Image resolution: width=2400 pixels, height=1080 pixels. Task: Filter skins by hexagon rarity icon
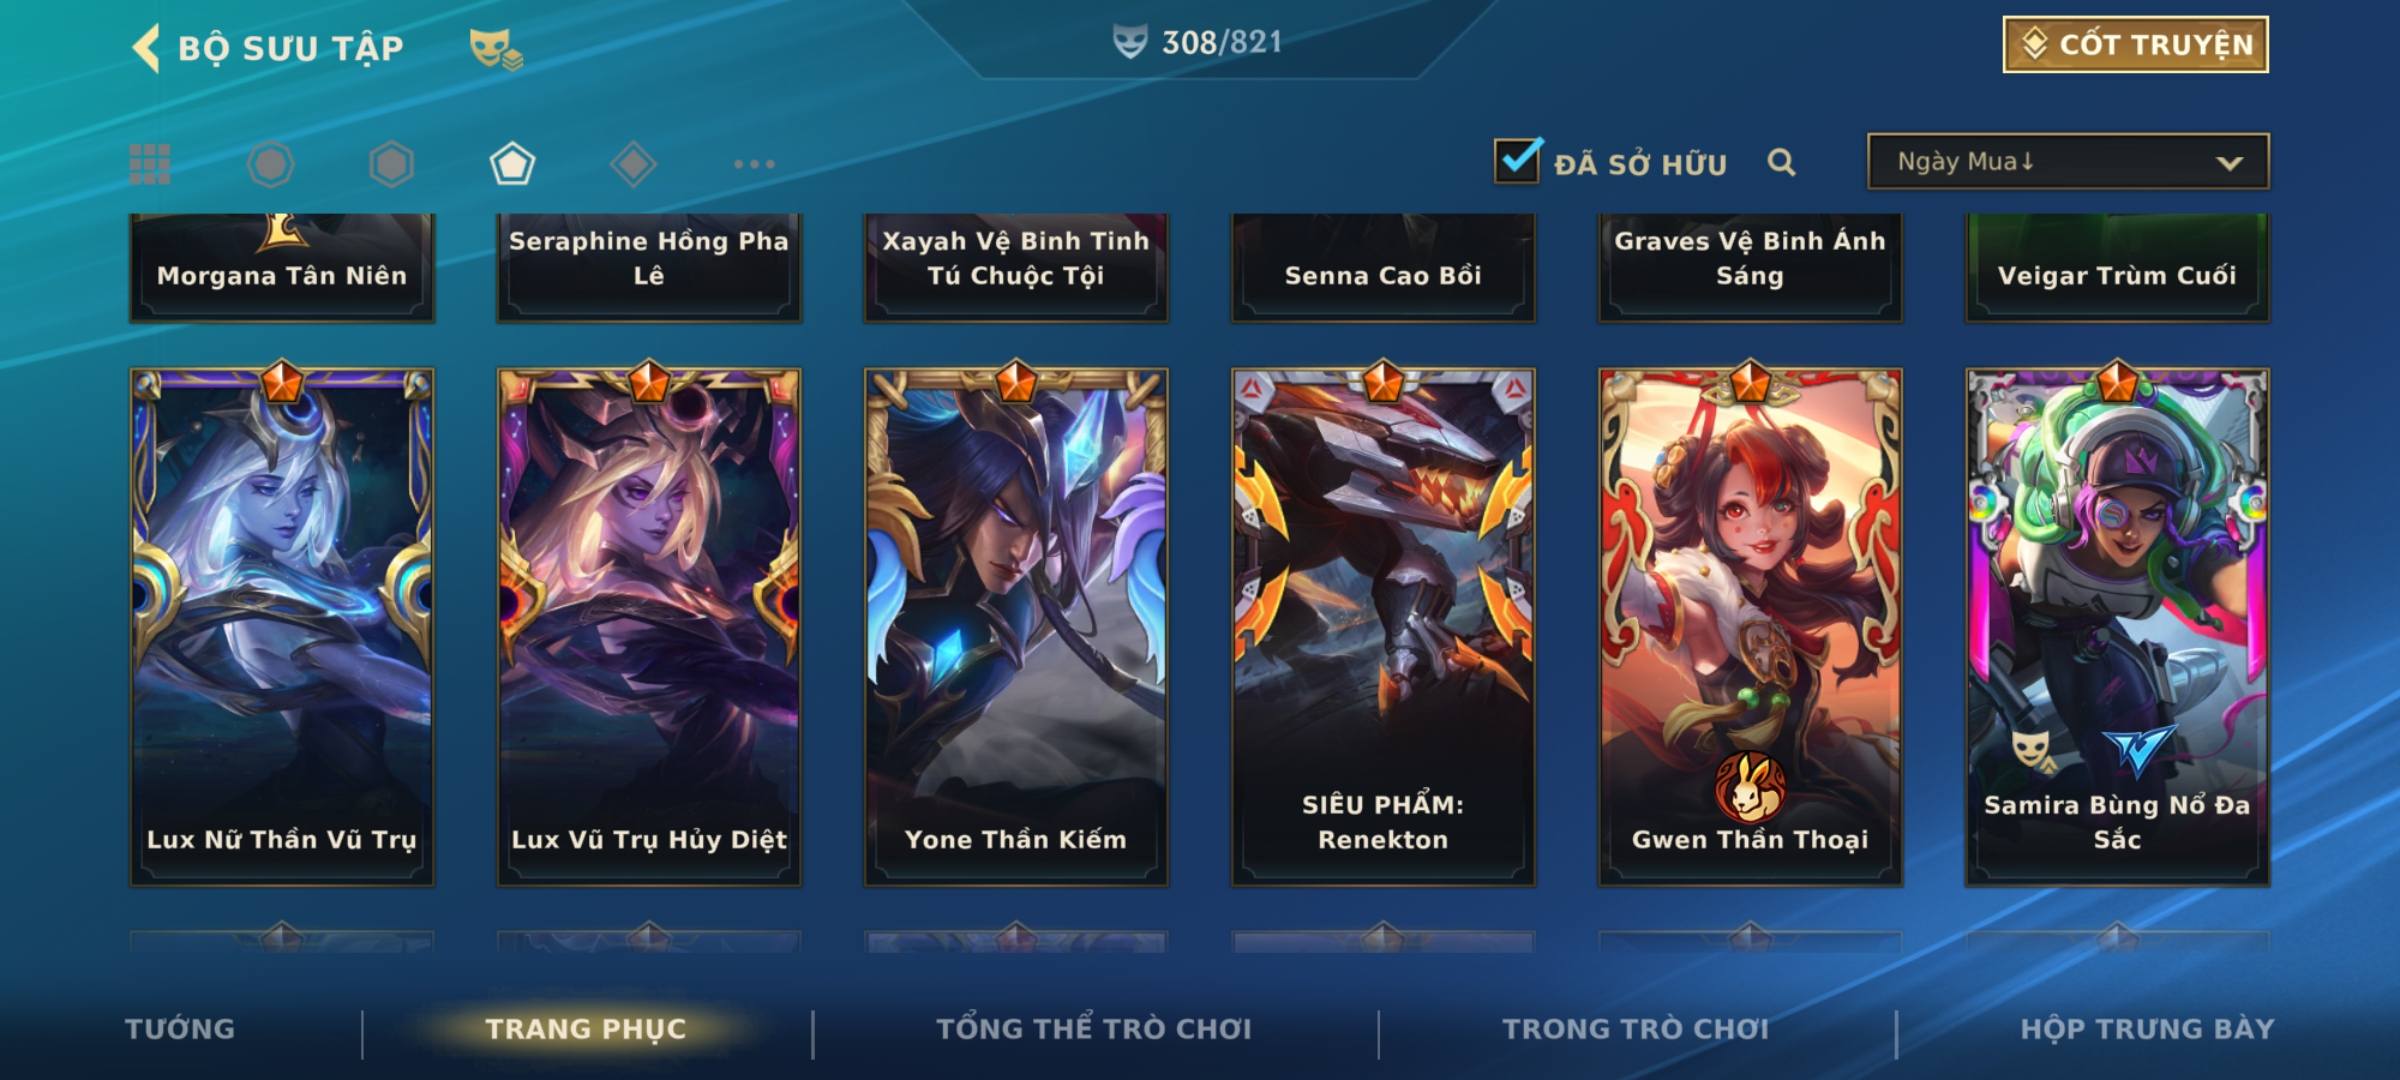pos(391,164)
